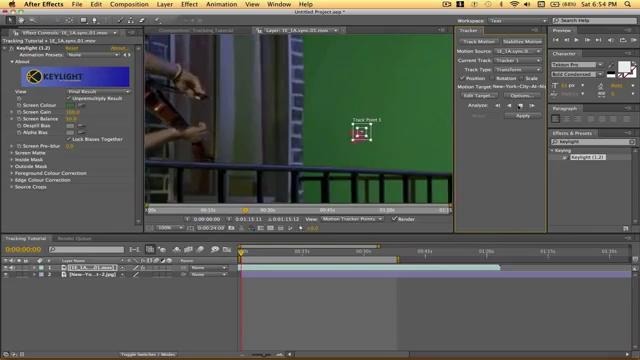This screenshot has width=640, height=360.
Task: Toggle Unpremultiply Result checkbox
Action: tap(69, 98)
